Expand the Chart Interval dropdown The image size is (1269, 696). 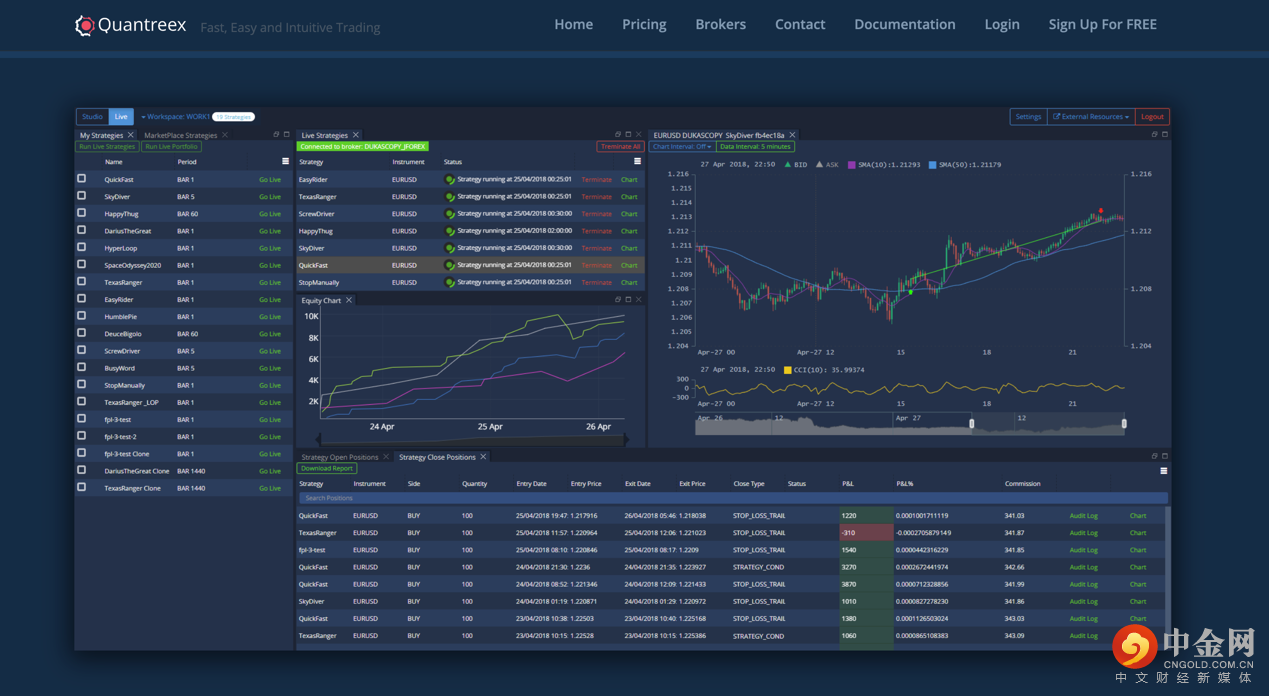[x=681, y=147]
